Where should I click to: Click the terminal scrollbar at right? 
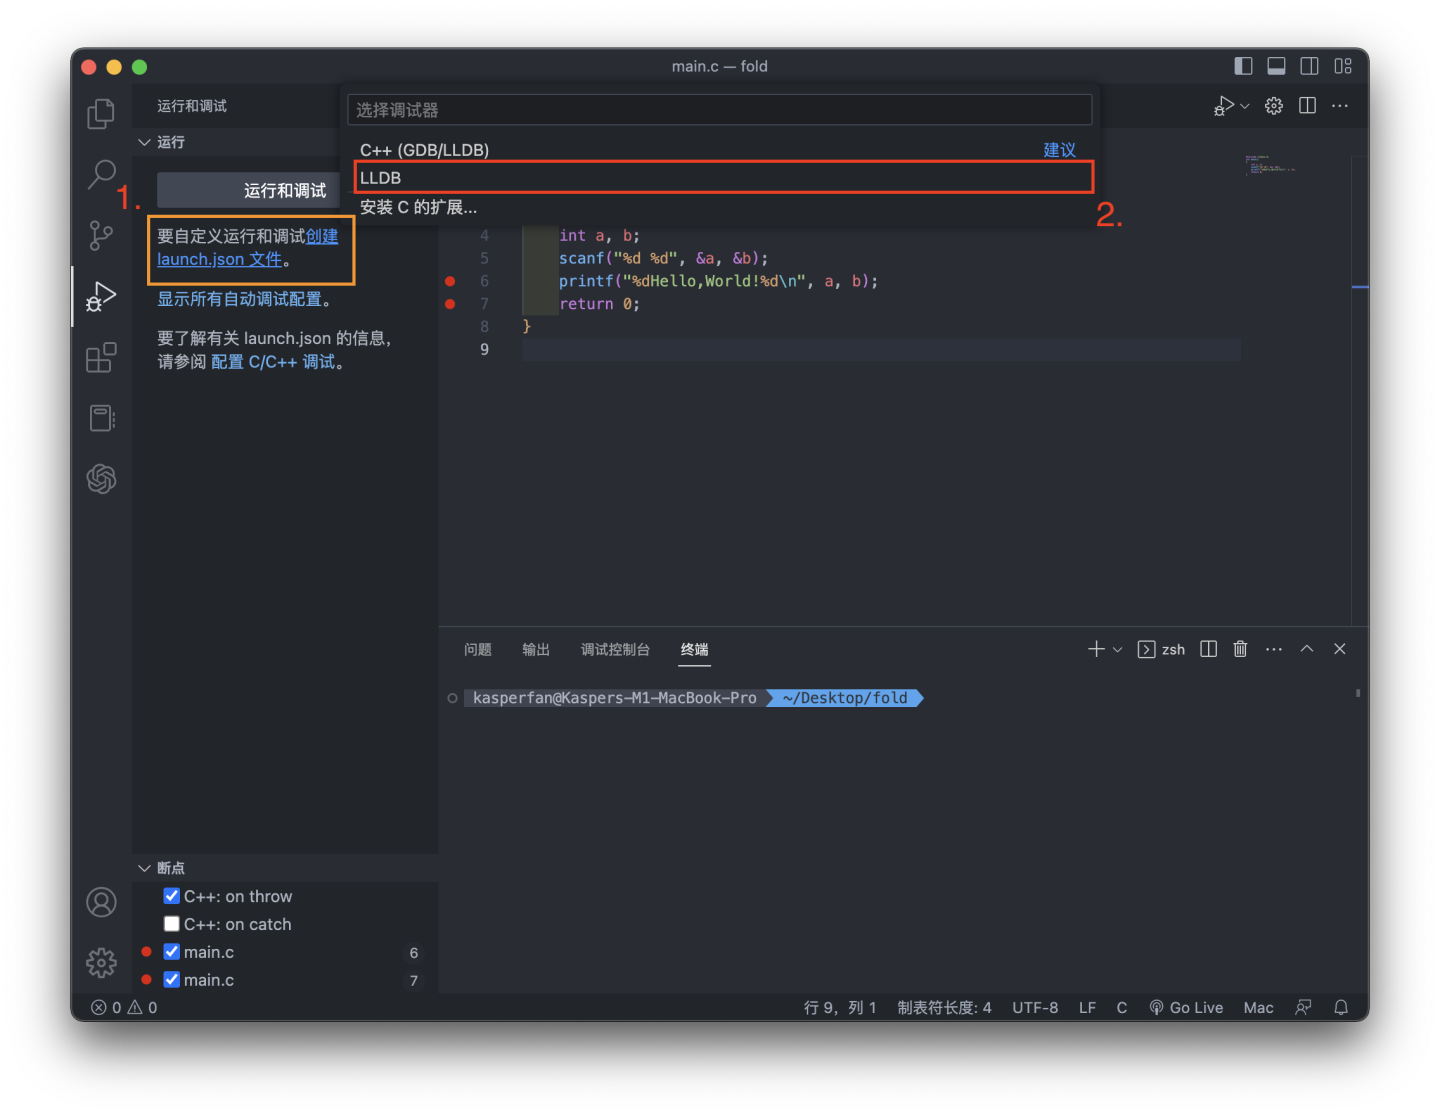1357,693
